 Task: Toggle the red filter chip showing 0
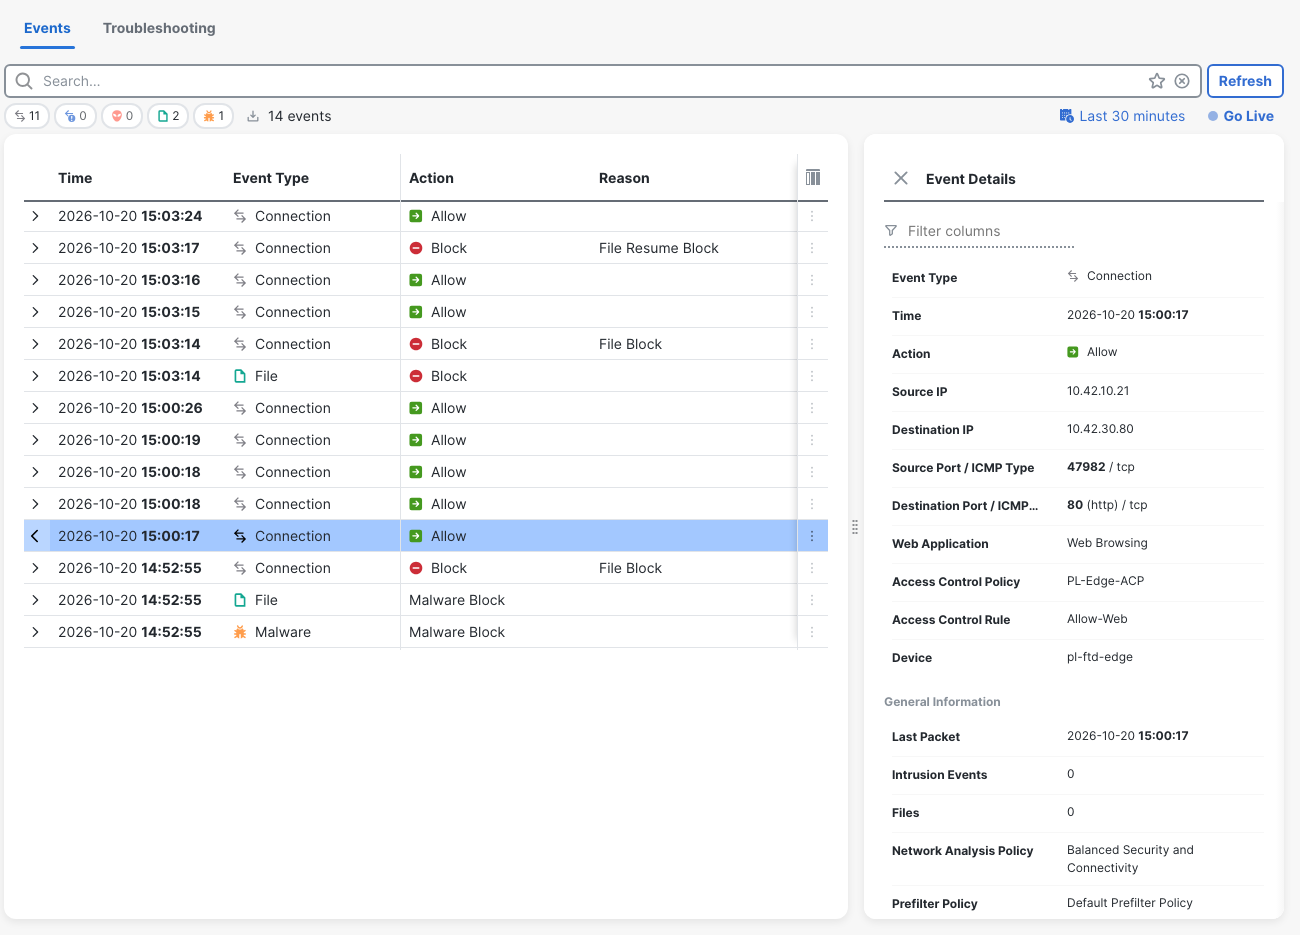pos(122,116)
